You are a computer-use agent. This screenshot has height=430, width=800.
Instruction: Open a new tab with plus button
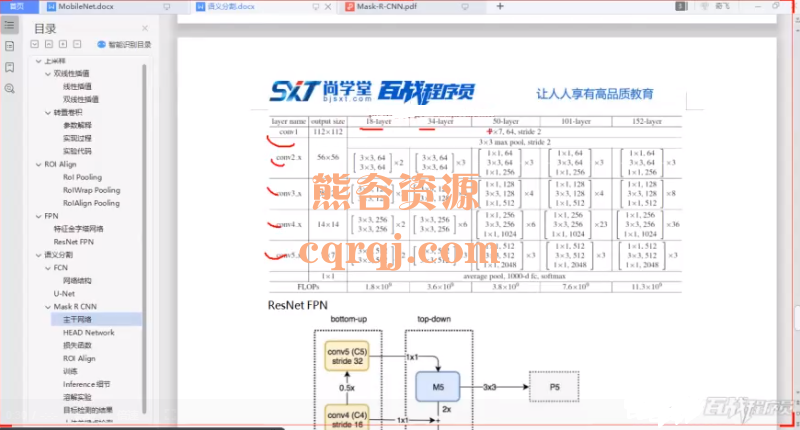coord(500,6)
